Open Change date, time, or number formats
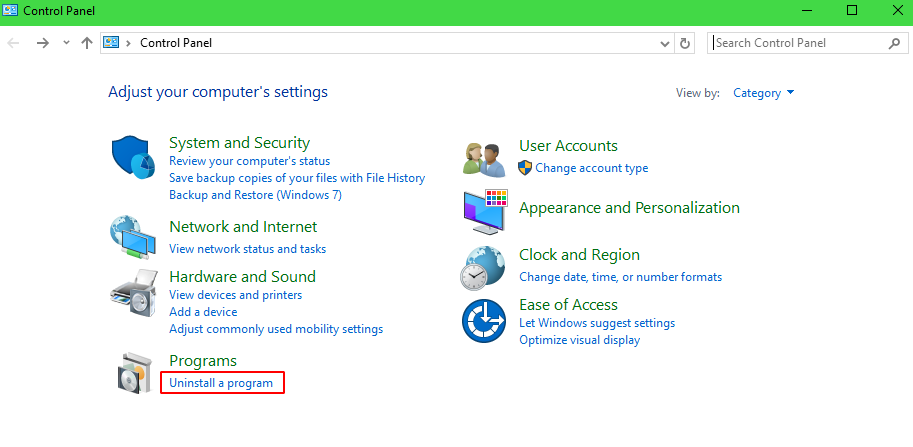The image size is (913, 447). point(621,277)
